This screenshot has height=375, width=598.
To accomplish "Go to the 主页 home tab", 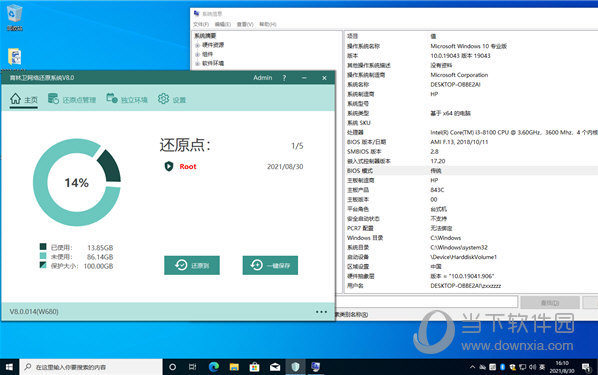I will click(x=24, y=99).
